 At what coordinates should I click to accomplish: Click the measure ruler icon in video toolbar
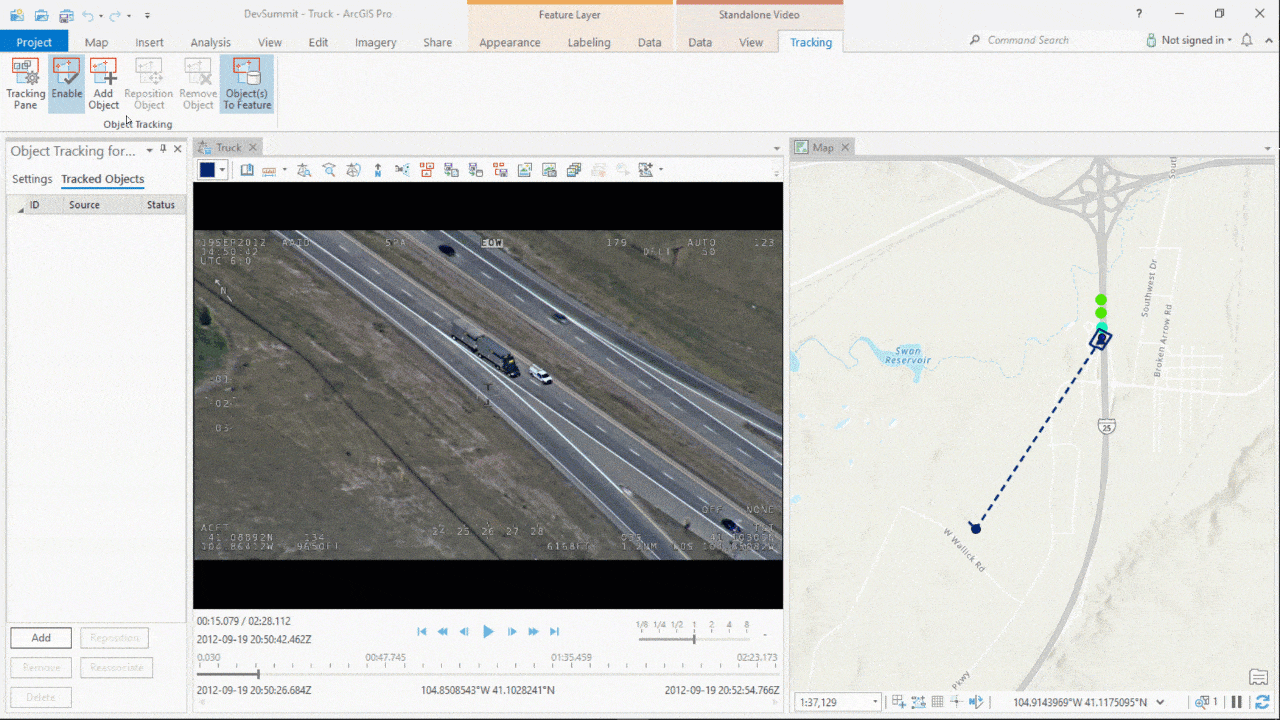pyautogui.click(x=269, y=170)
